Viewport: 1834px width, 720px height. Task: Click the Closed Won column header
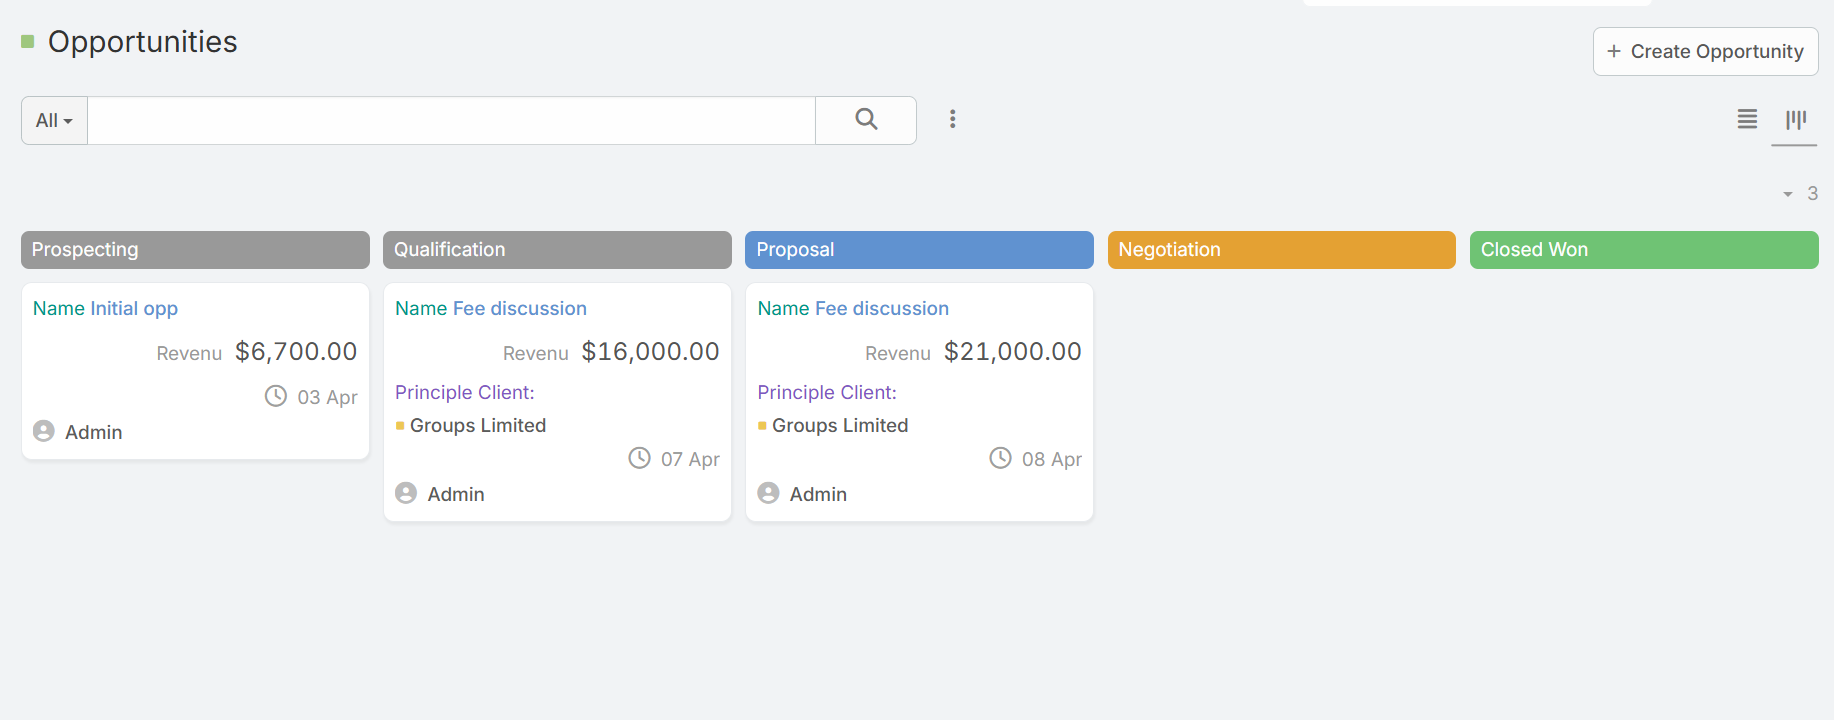coord(1643,250)
